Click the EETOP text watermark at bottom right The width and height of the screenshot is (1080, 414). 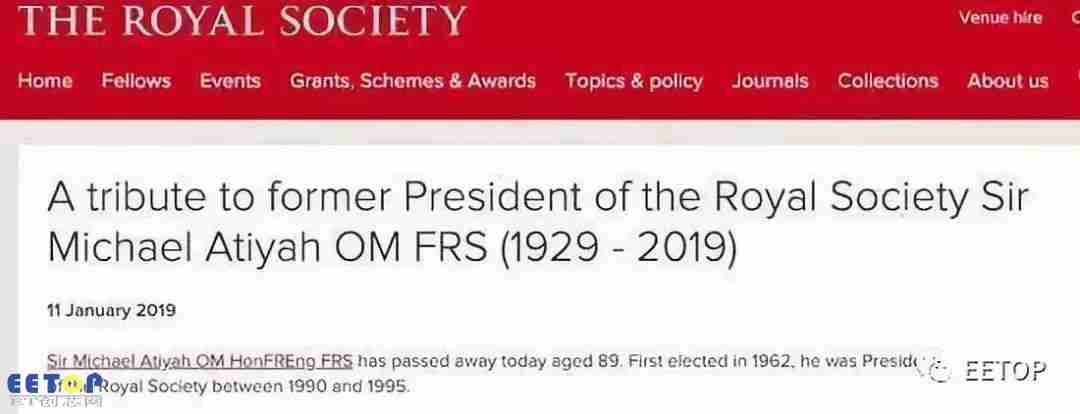[1006, 371]
